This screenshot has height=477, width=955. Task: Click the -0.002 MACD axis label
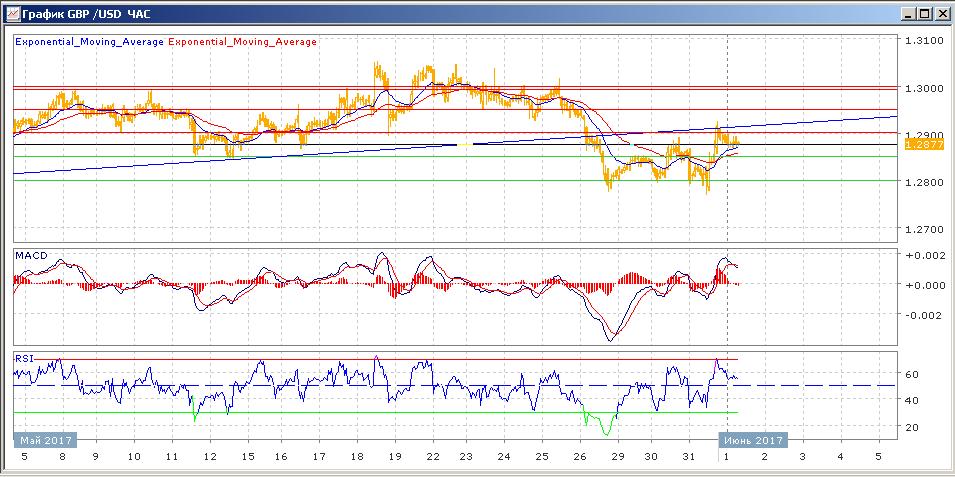pos(926,314)
